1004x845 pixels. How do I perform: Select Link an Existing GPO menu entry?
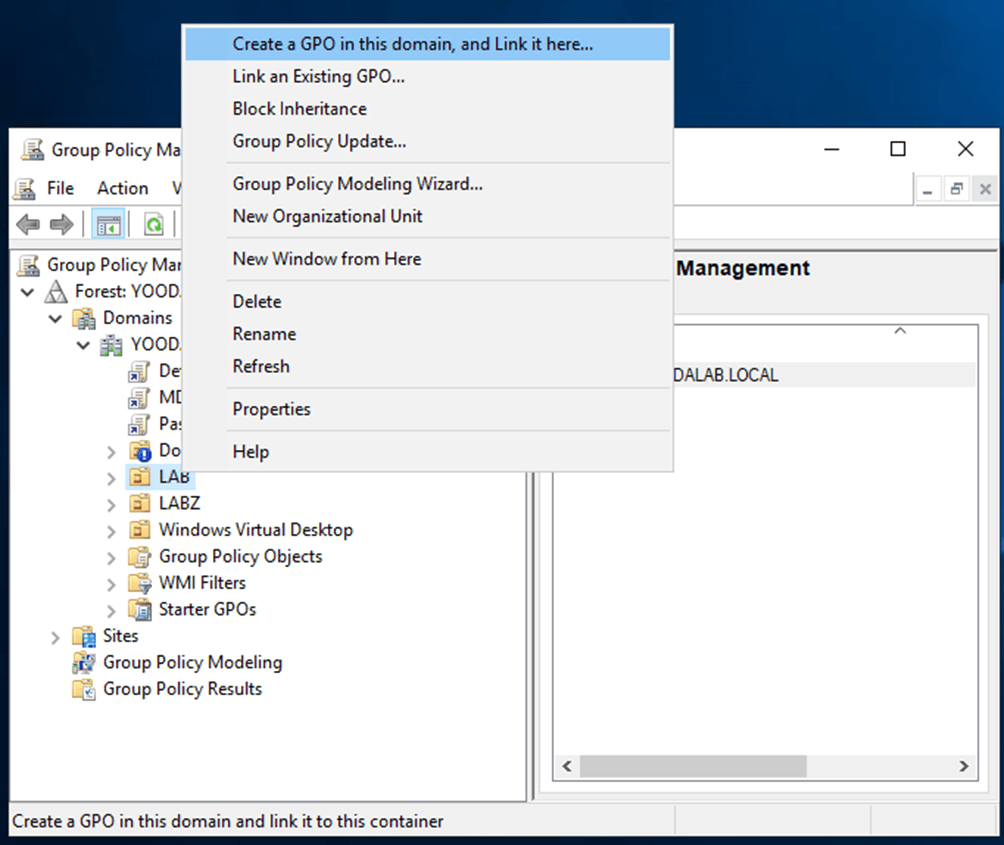[427, 77]
